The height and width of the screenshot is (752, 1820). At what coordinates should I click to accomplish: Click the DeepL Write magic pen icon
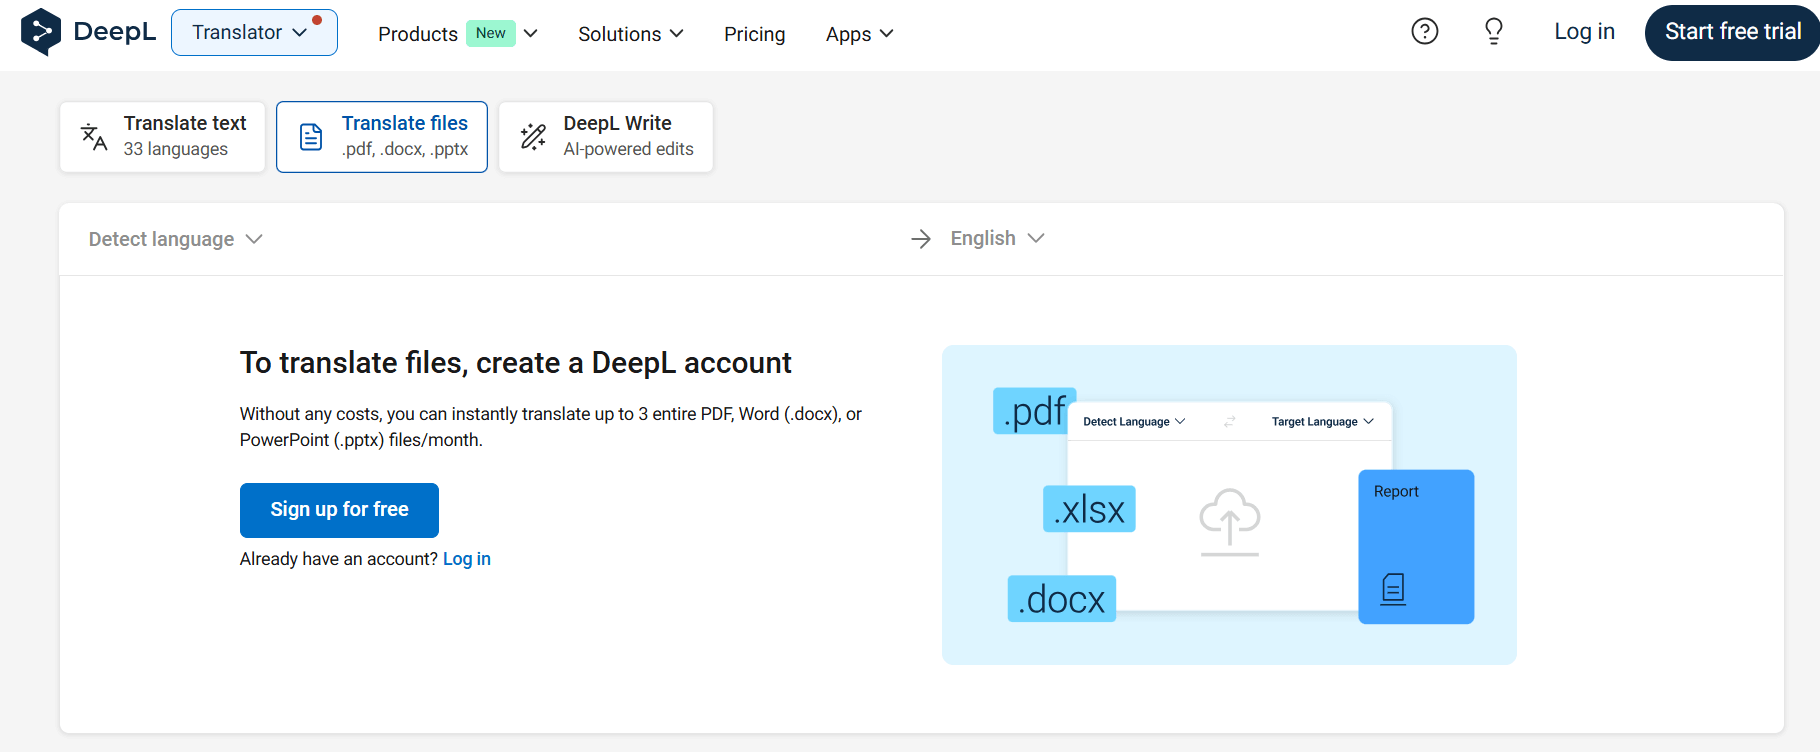click(534, 137)
